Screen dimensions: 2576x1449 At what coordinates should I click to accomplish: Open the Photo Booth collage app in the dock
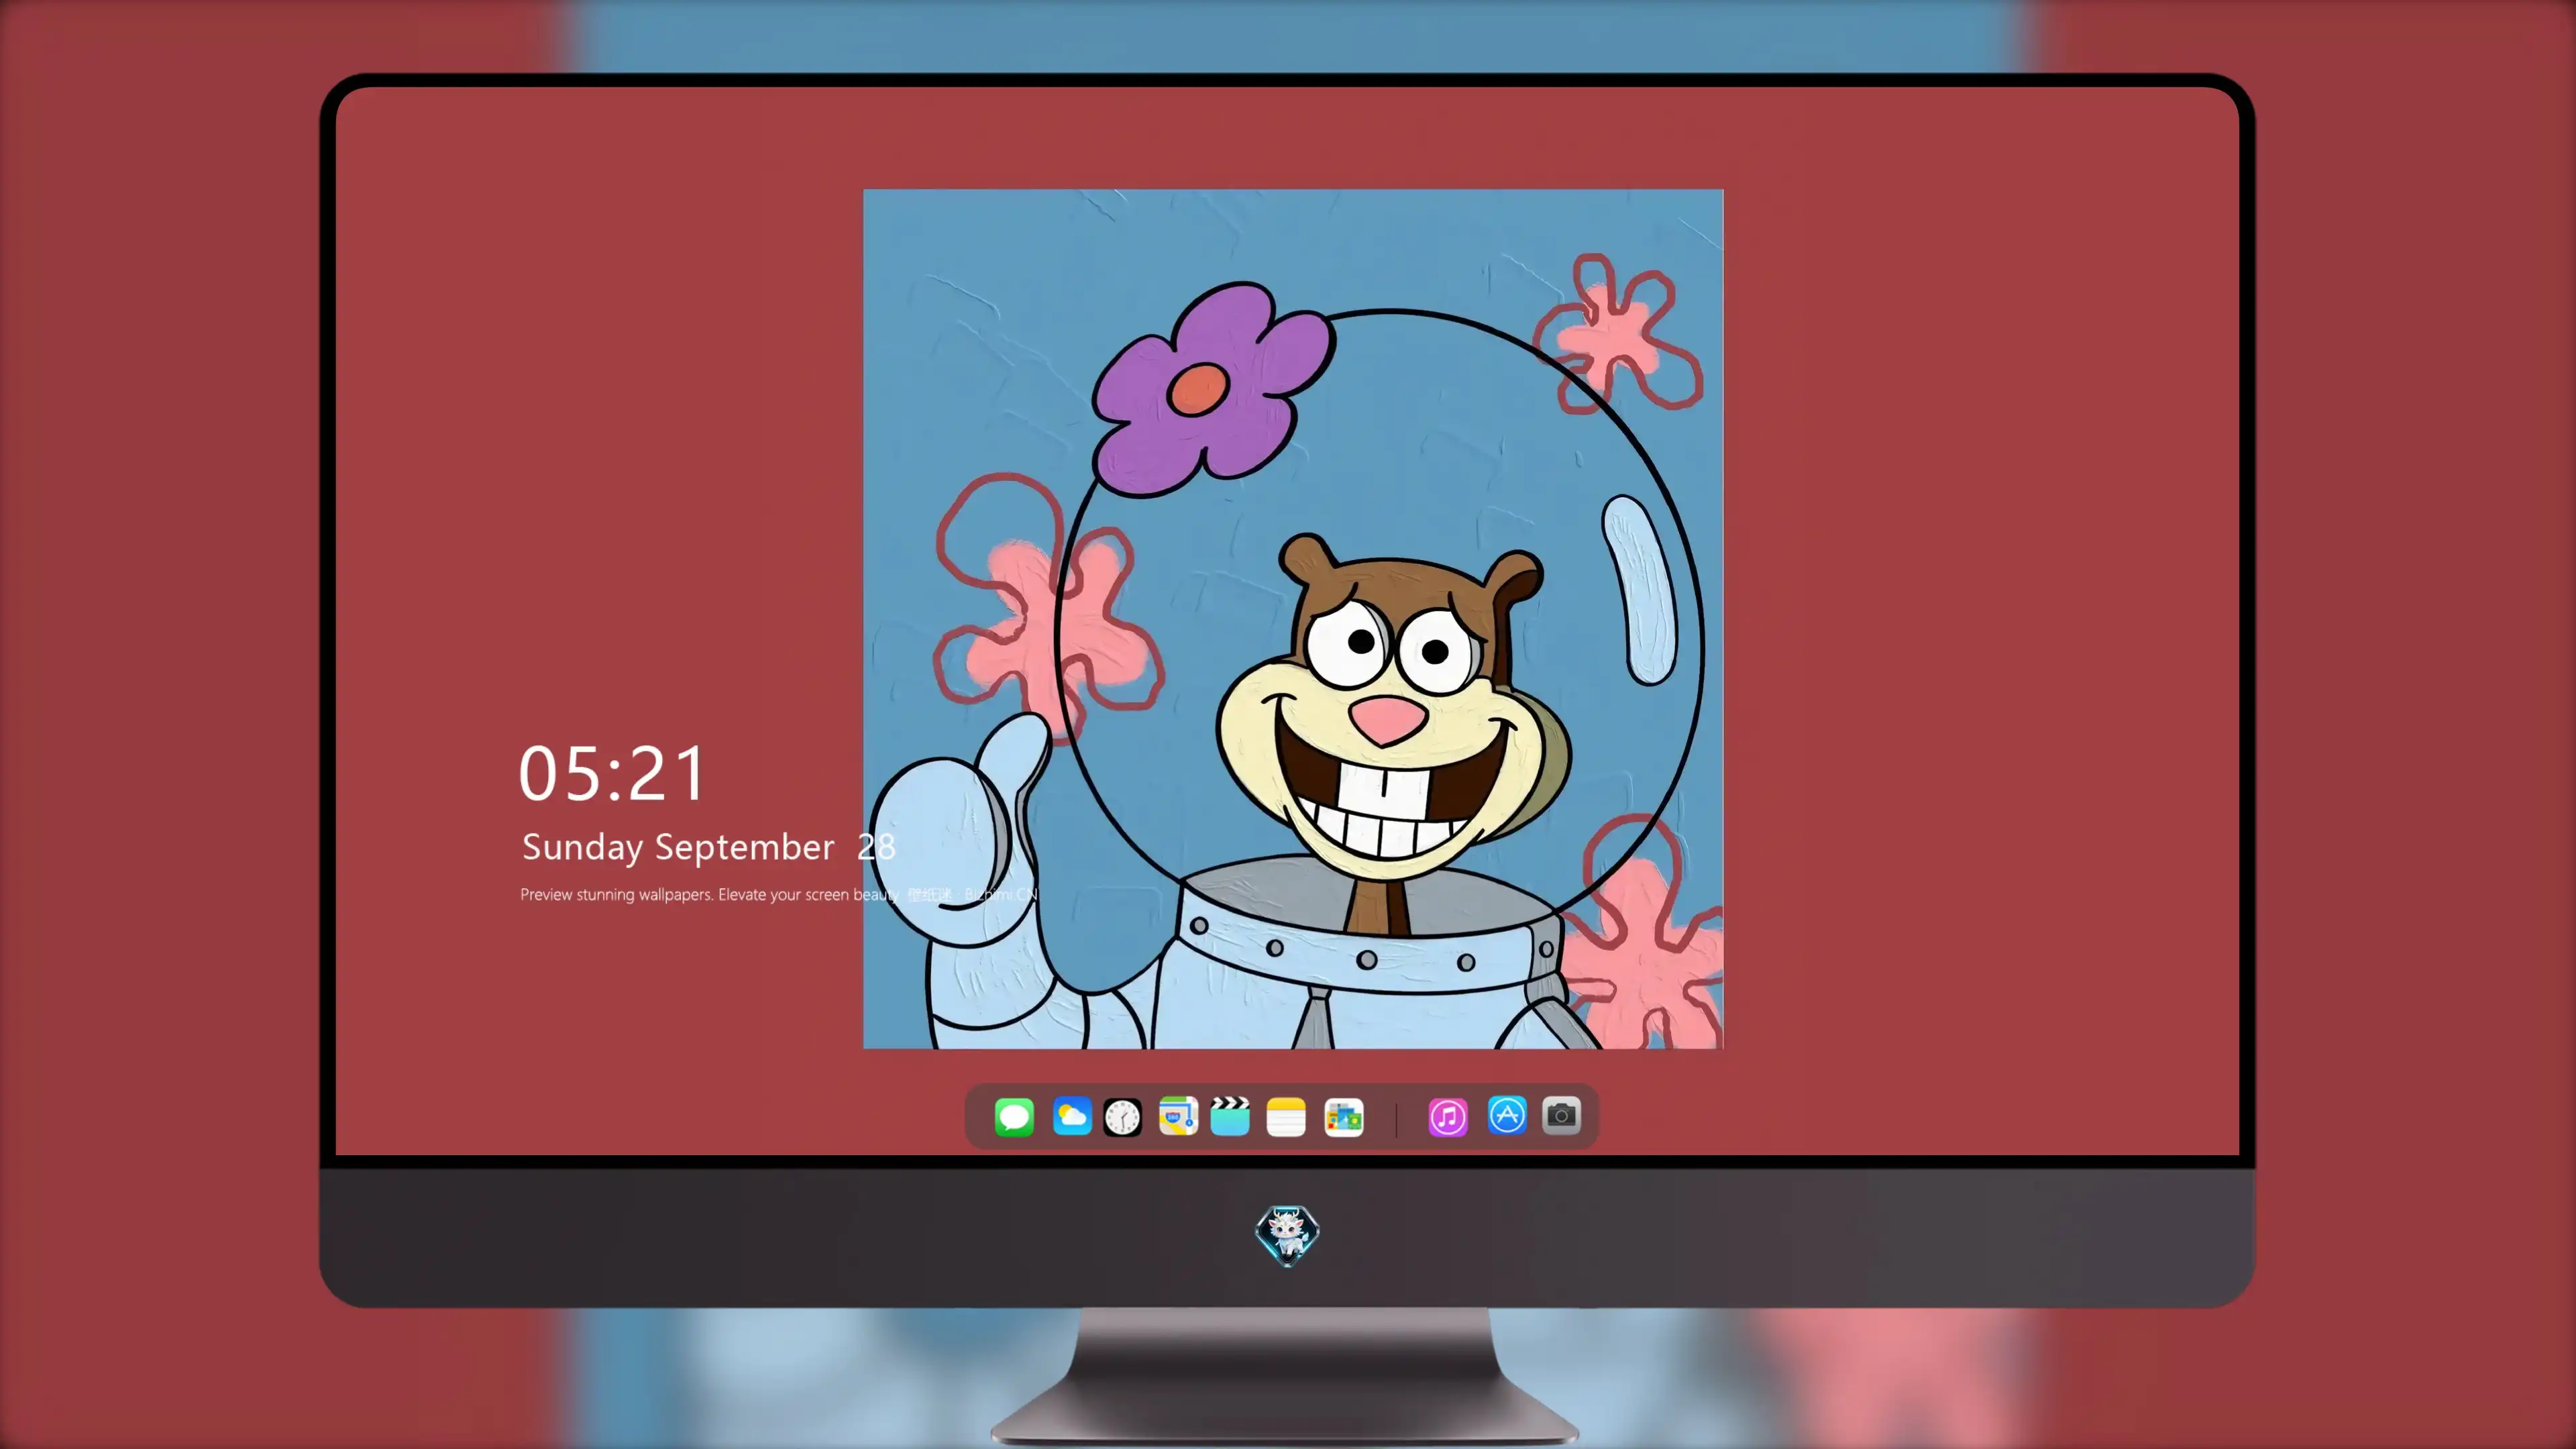pyautogui.click(x=1344, y=1117)
